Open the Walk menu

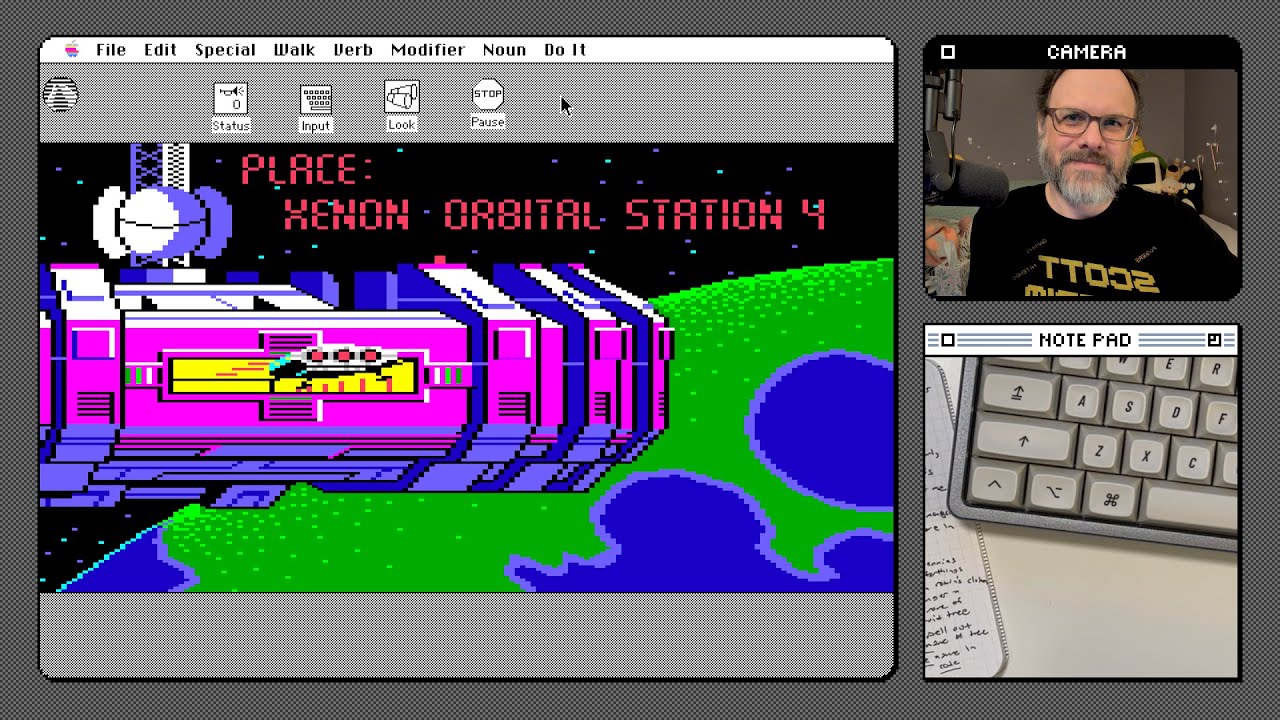294,50
